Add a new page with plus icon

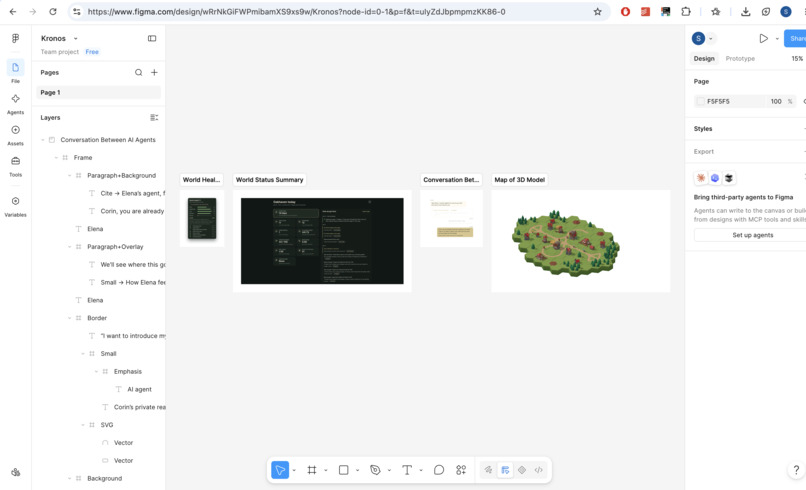[154, 72]
